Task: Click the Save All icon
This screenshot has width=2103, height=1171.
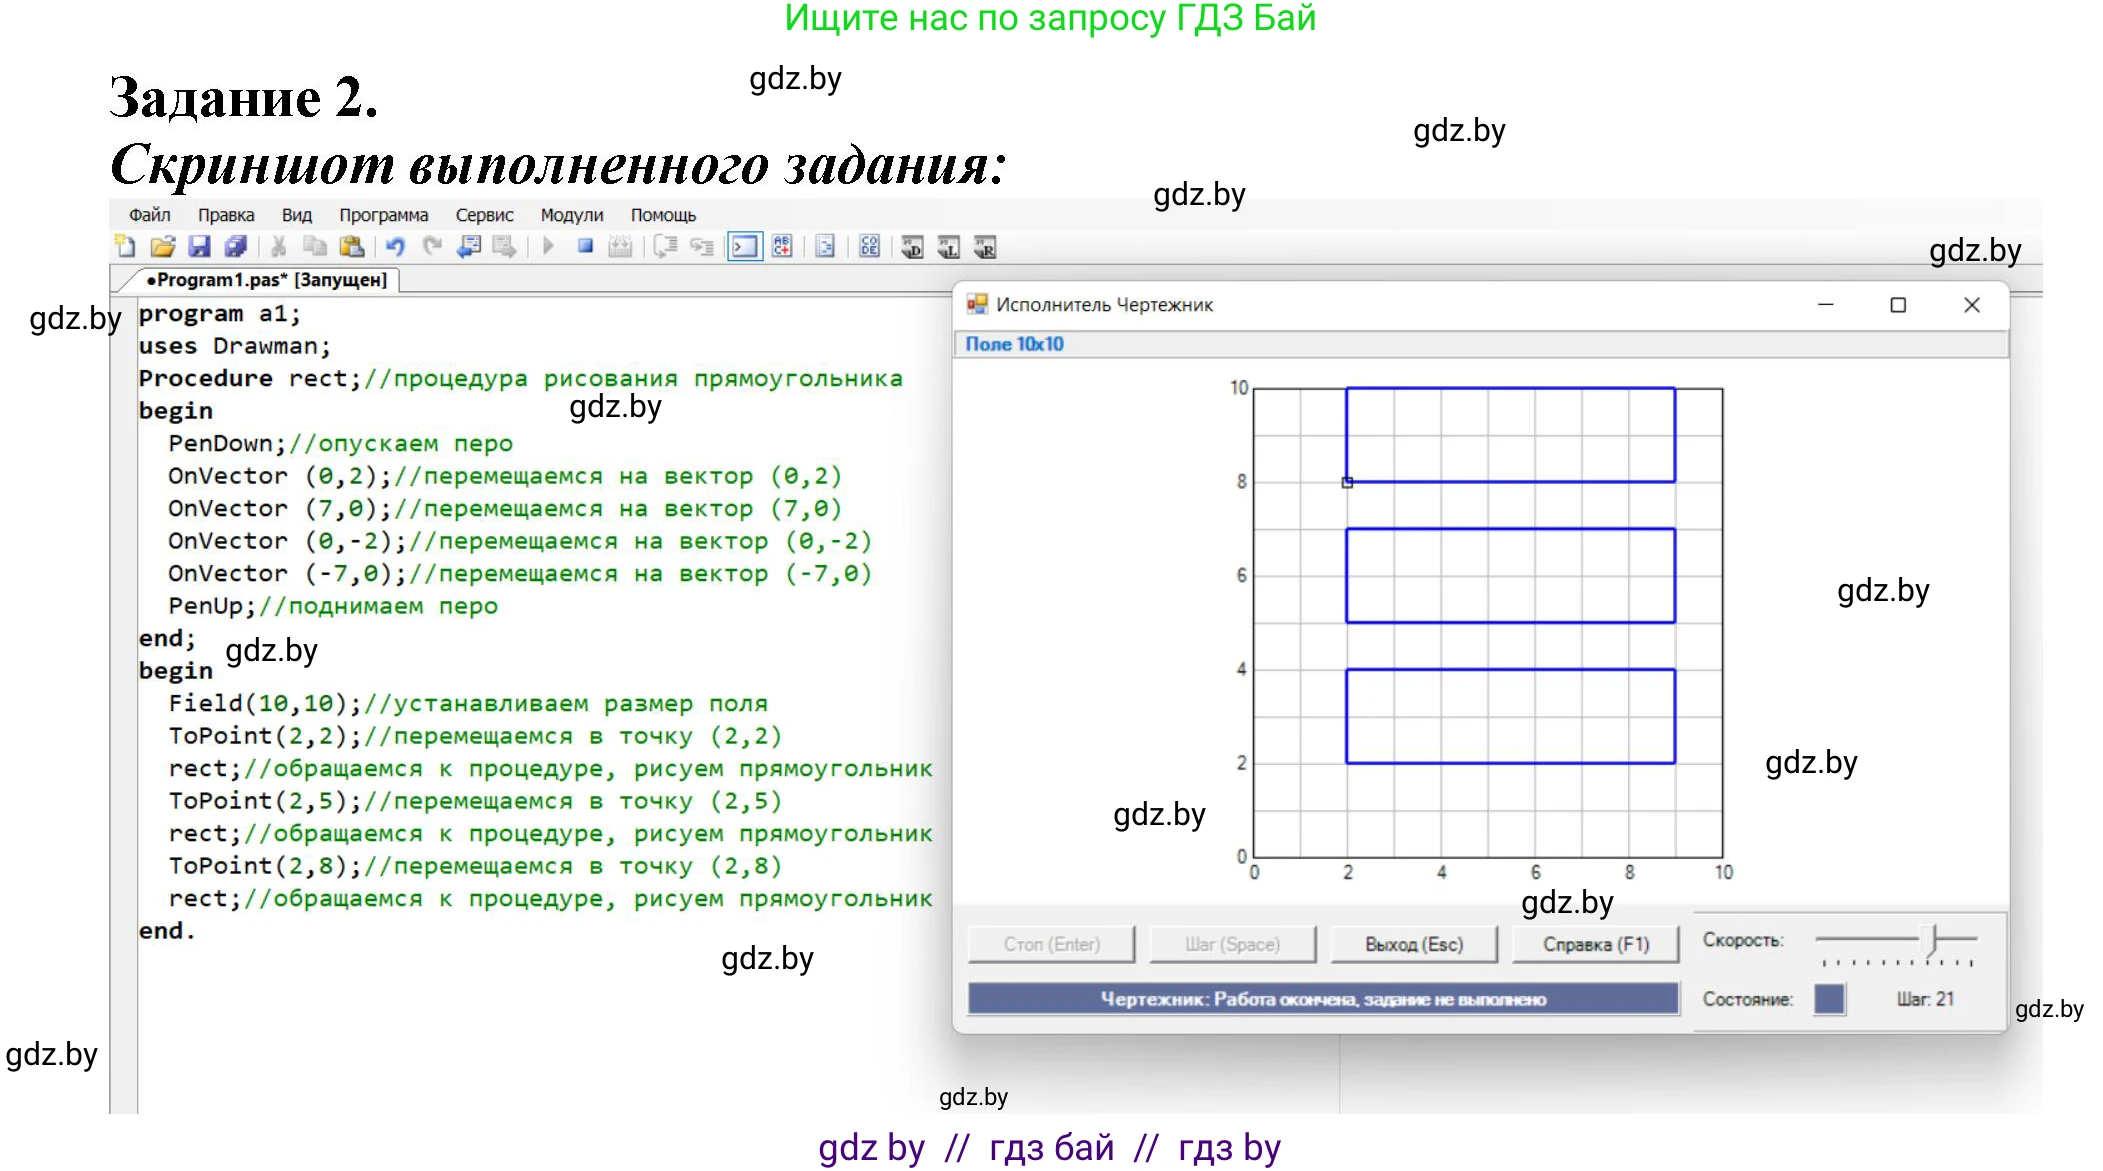Action: 236,246
